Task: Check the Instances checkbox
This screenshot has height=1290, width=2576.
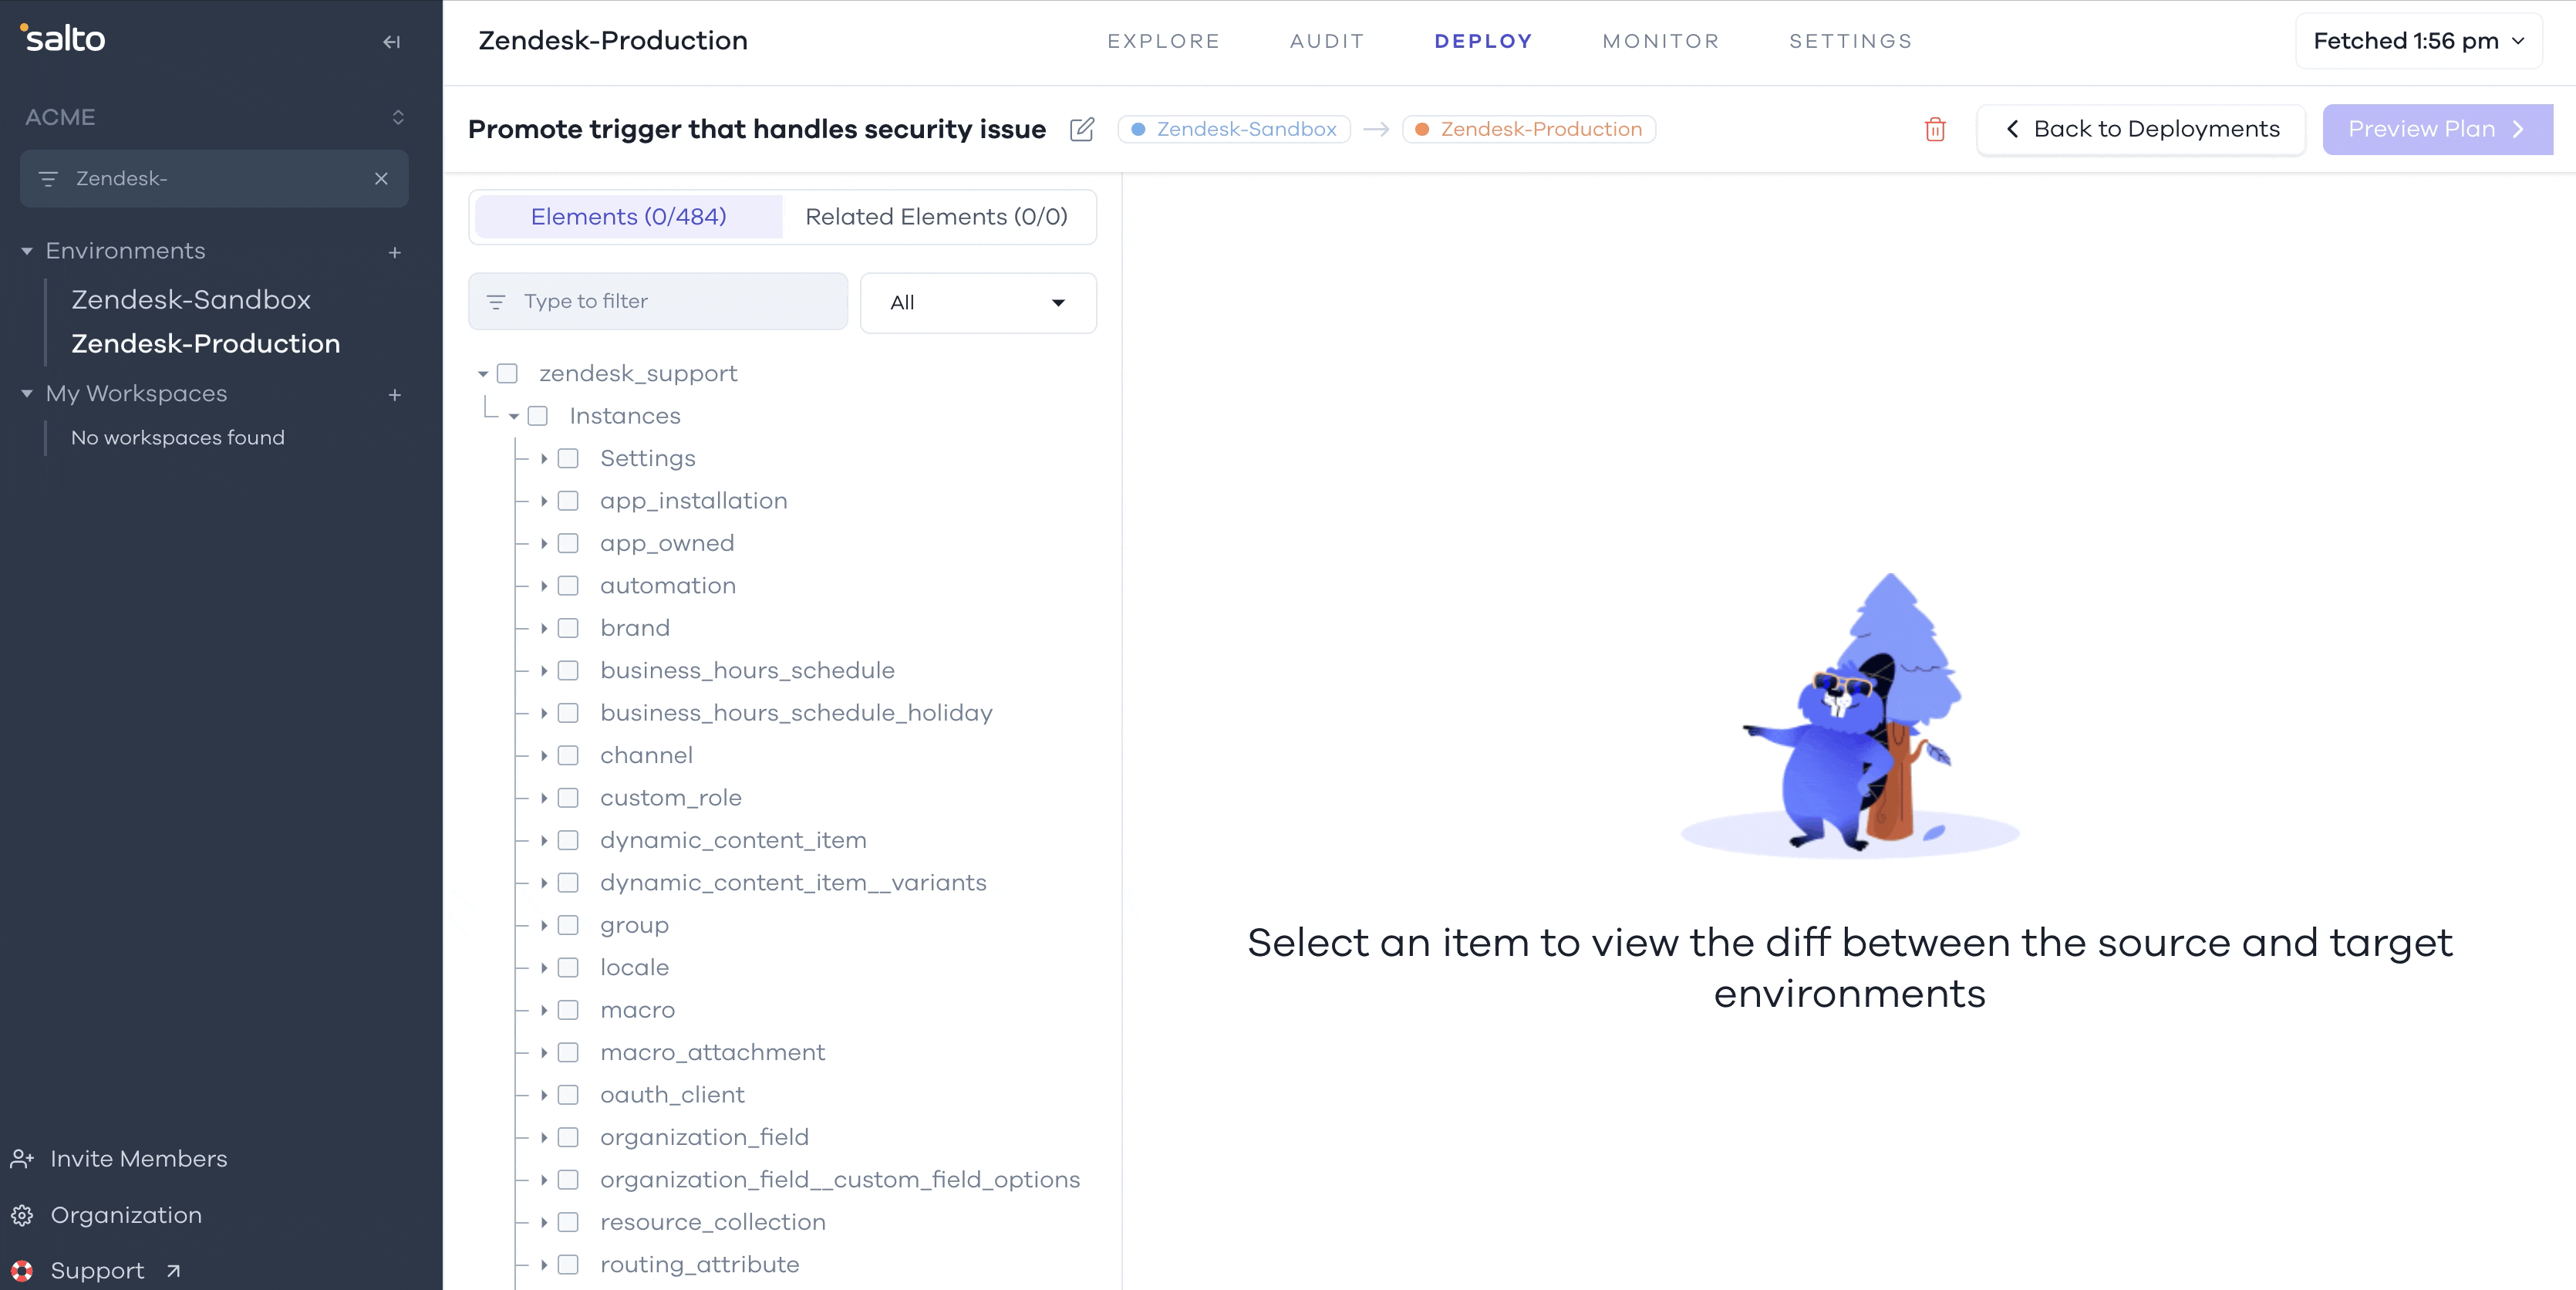Action: [x=538, y=416]
